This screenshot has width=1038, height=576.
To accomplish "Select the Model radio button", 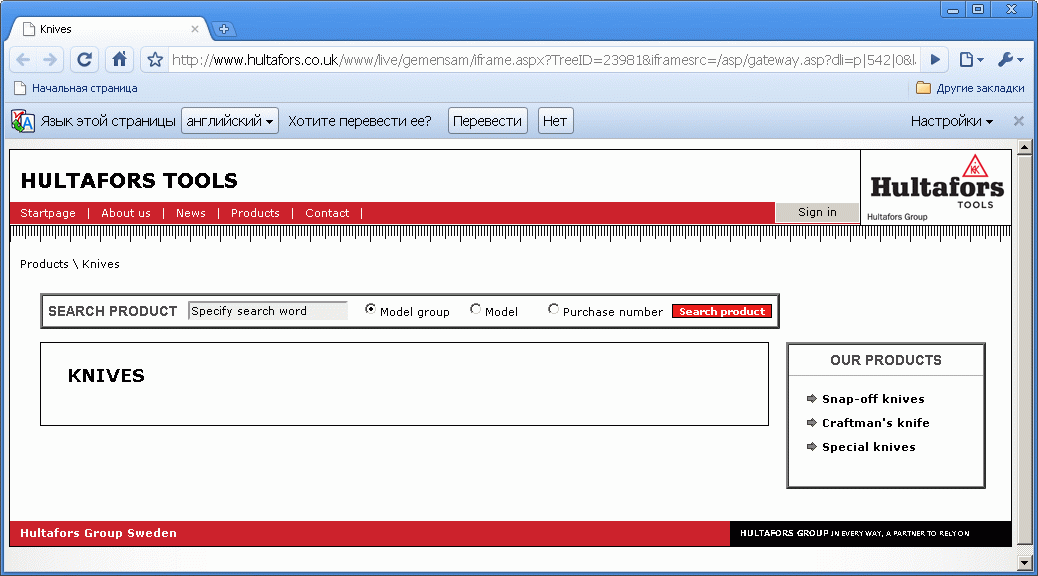I will [475, 310].
